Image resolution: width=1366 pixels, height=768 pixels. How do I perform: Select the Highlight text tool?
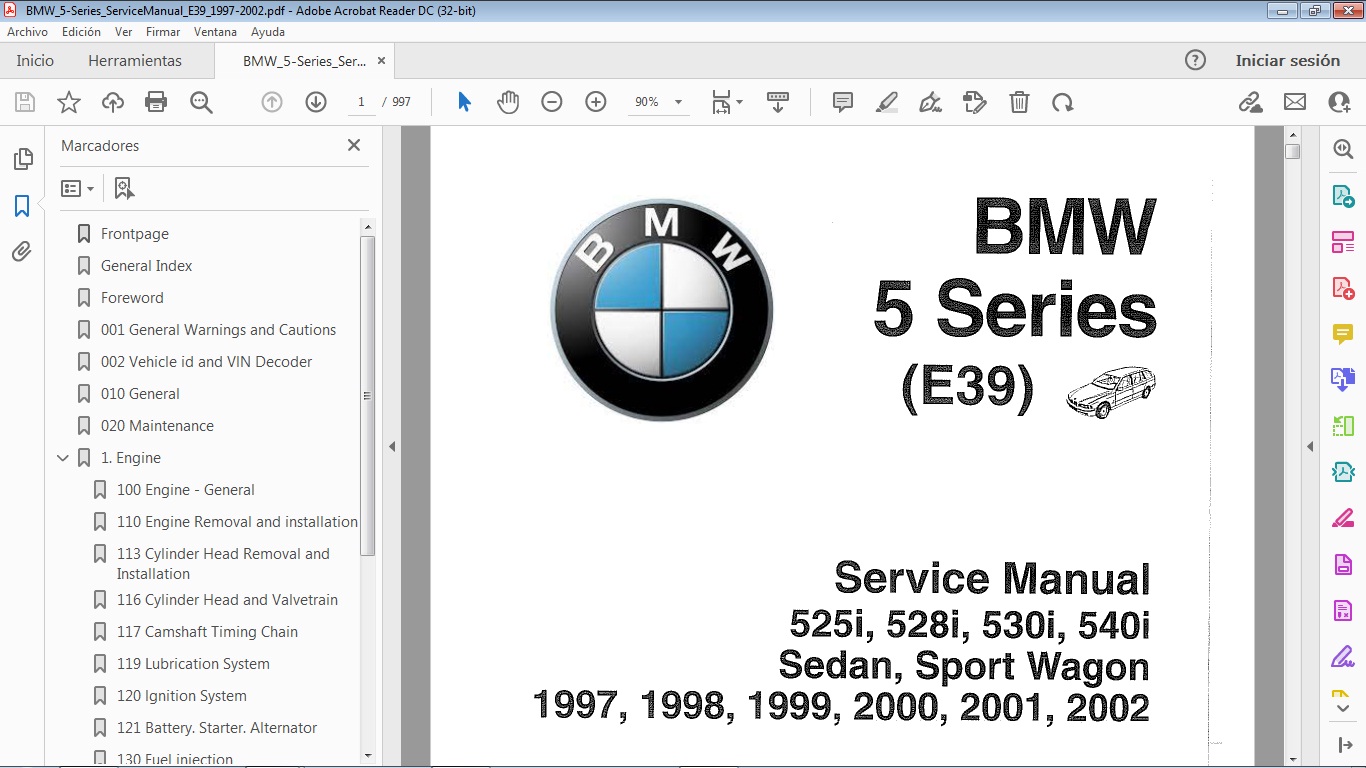click(x=886, y=101)
